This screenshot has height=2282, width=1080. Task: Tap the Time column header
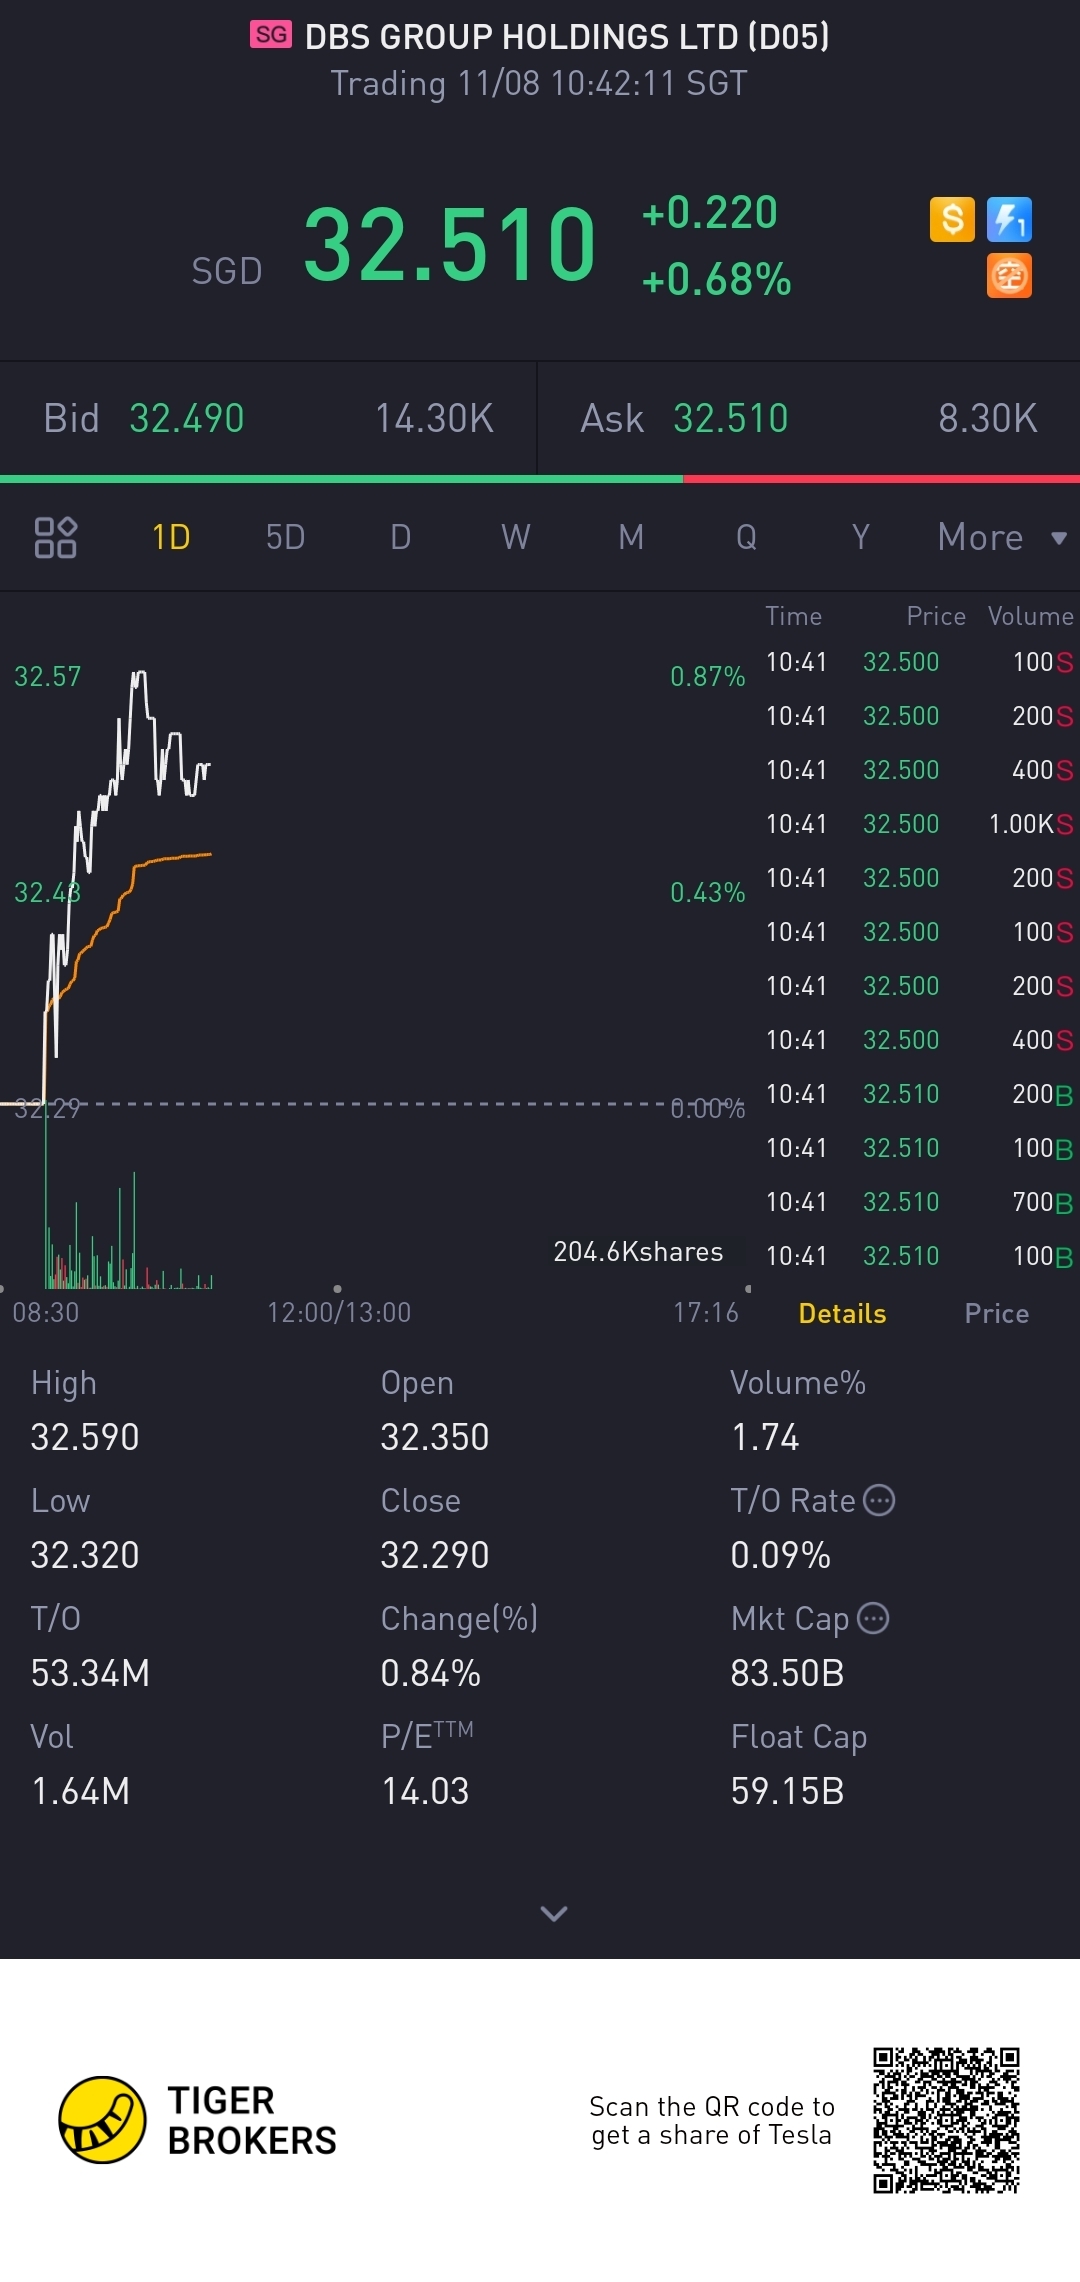point(794,616)
